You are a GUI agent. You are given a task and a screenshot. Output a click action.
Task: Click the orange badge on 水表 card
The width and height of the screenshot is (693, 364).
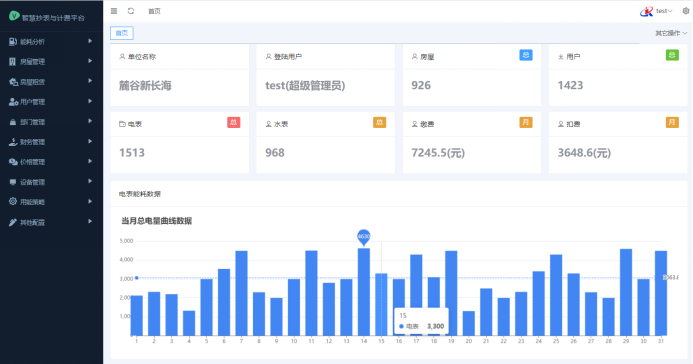coord(379,122)
